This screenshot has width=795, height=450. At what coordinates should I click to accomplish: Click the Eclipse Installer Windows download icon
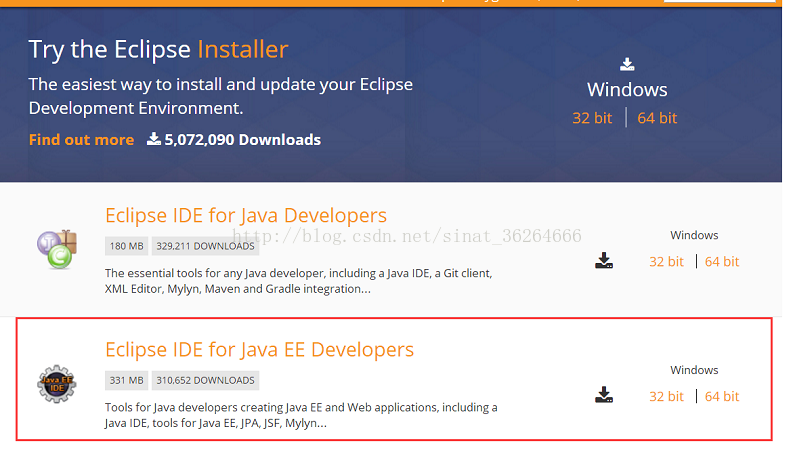click(x=627, y=64)
